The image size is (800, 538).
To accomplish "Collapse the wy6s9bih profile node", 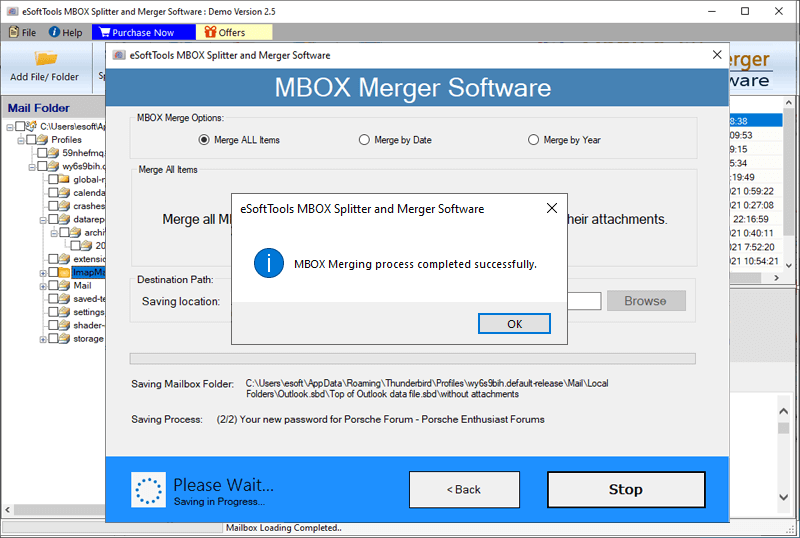I will coord(32,167).
